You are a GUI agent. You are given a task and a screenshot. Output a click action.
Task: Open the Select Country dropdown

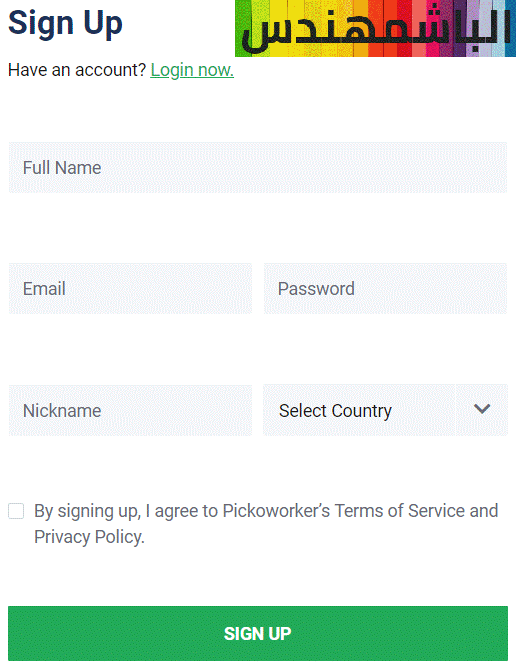[385, 410]
